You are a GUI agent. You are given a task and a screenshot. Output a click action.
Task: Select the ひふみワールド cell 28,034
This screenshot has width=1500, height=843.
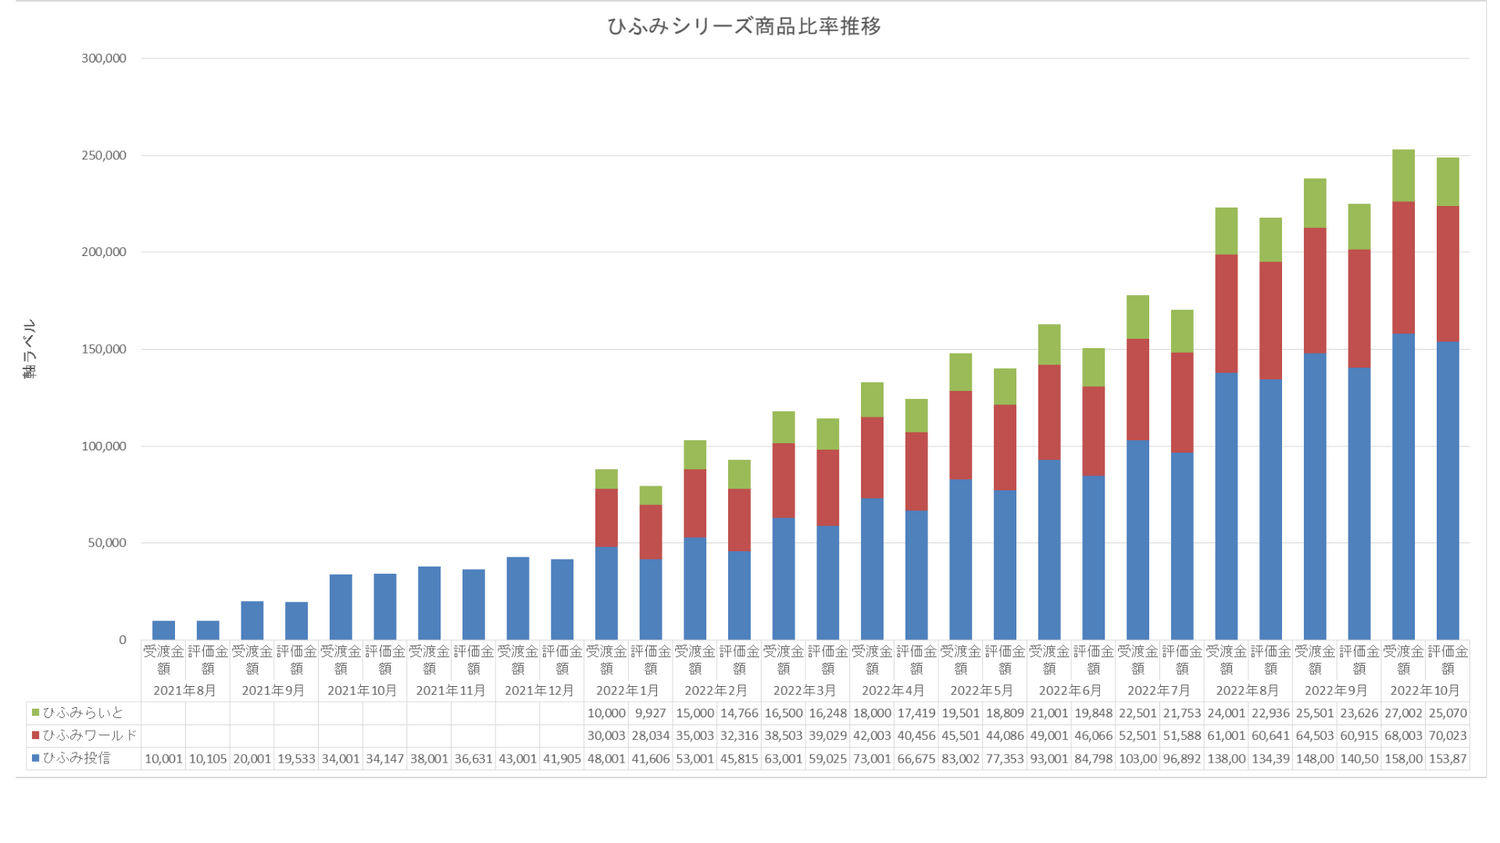(x=651, y=736)
